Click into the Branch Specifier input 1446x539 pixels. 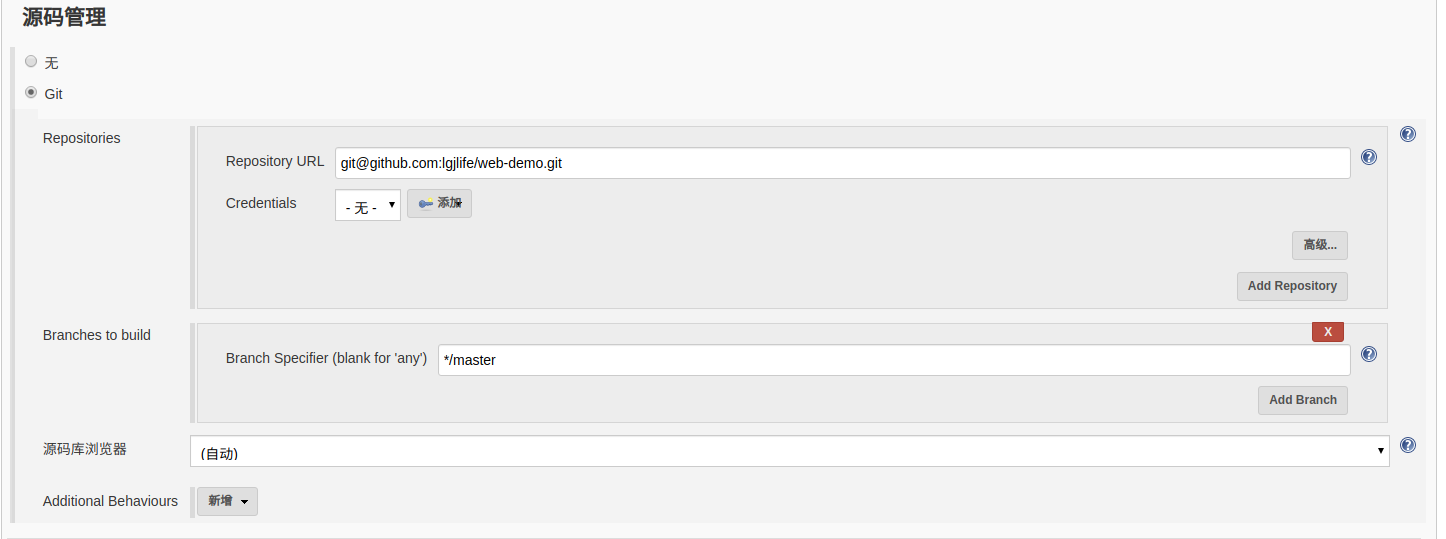pos(893,360)
